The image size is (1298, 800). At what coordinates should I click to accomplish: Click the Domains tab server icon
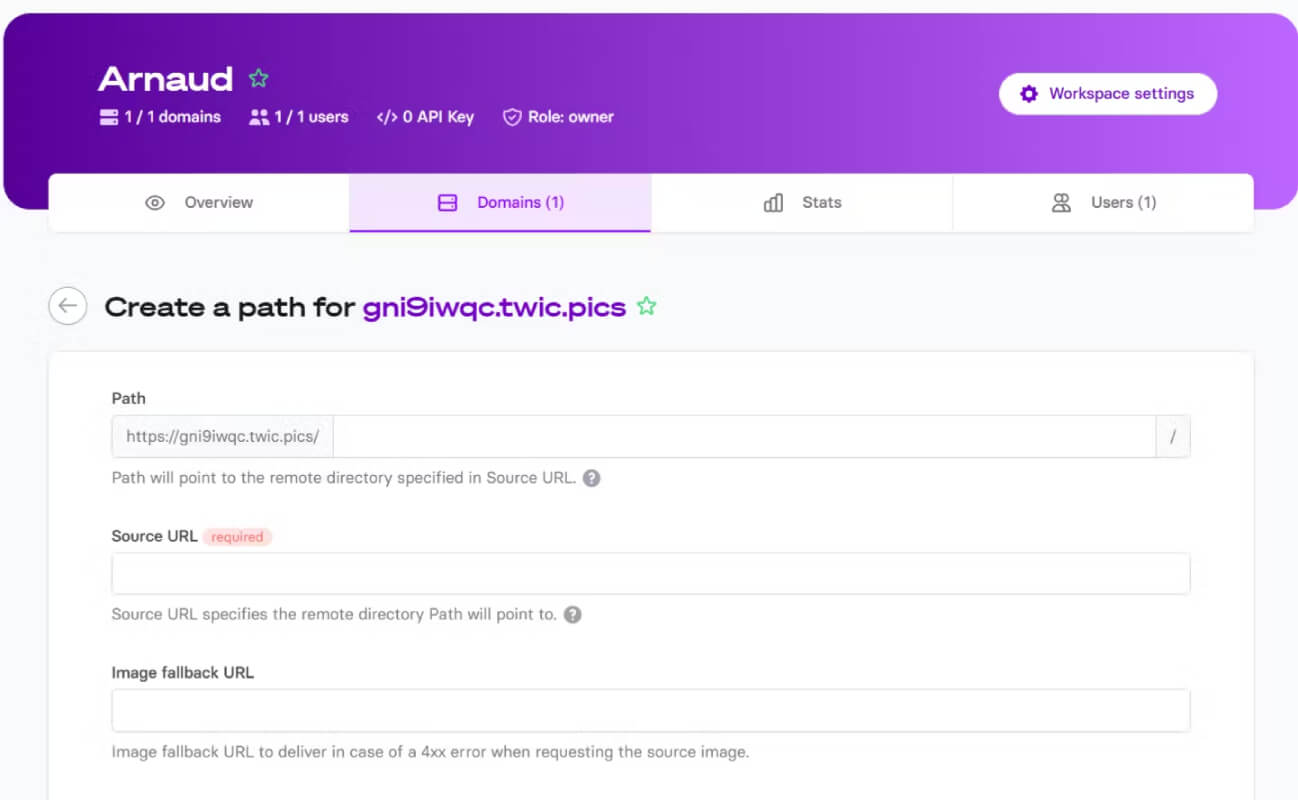tap(448, 203)
